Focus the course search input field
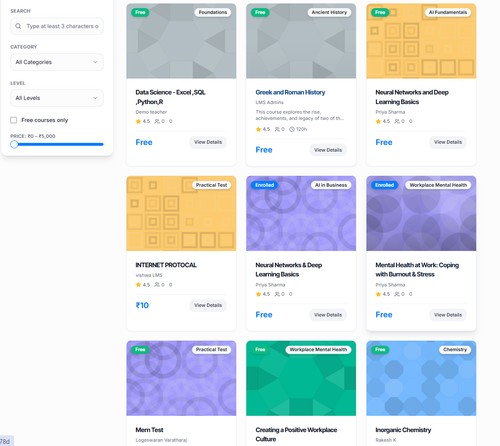Screen dimensions: 500x446 click(x=57, y=26)
